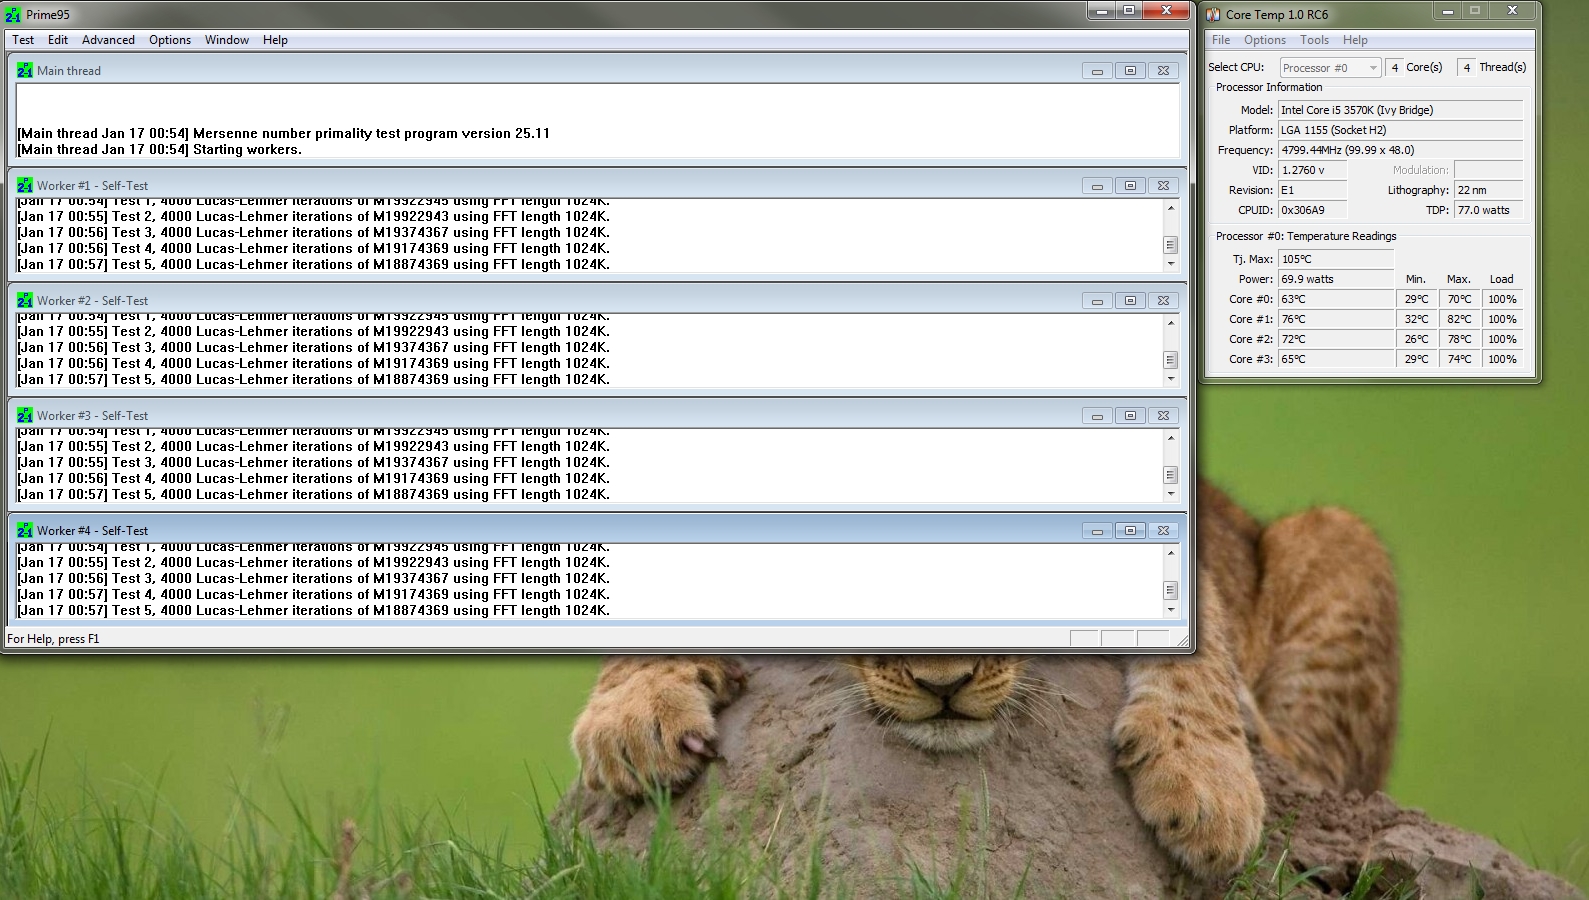This screenshot has height=900, width=1589.
Task: Click the Core #1 temperature field
Action: coord(1336,319)
